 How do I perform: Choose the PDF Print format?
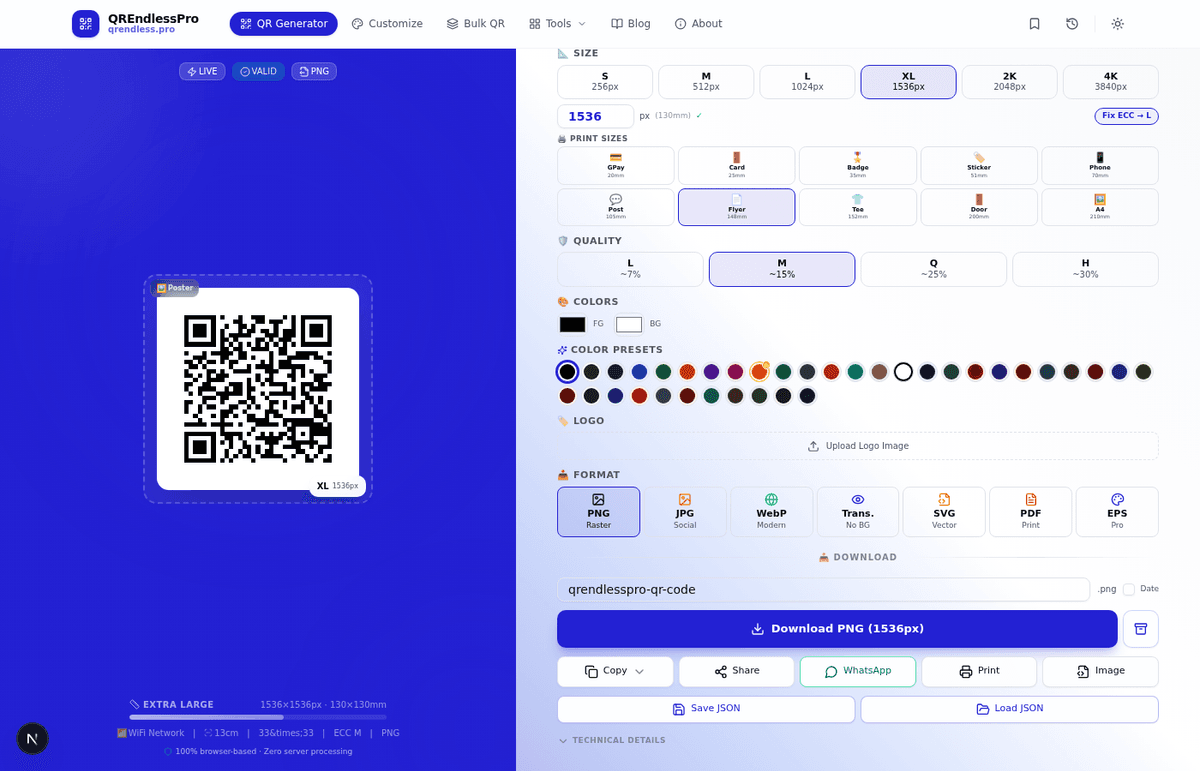tap(1031, 512)
